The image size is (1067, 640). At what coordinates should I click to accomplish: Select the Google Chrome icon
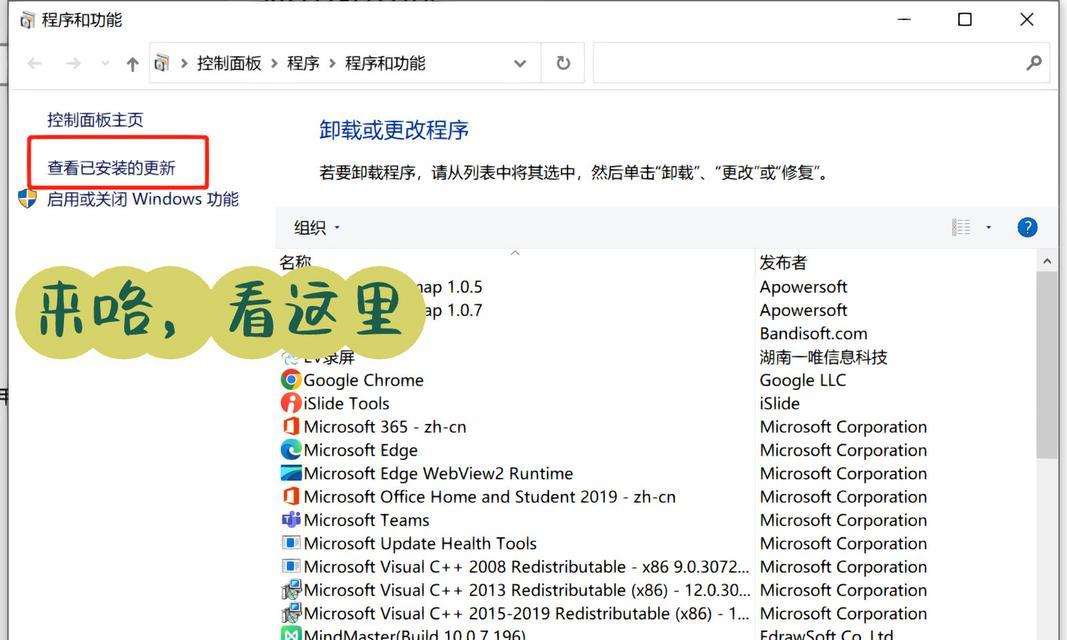point(291,380)
